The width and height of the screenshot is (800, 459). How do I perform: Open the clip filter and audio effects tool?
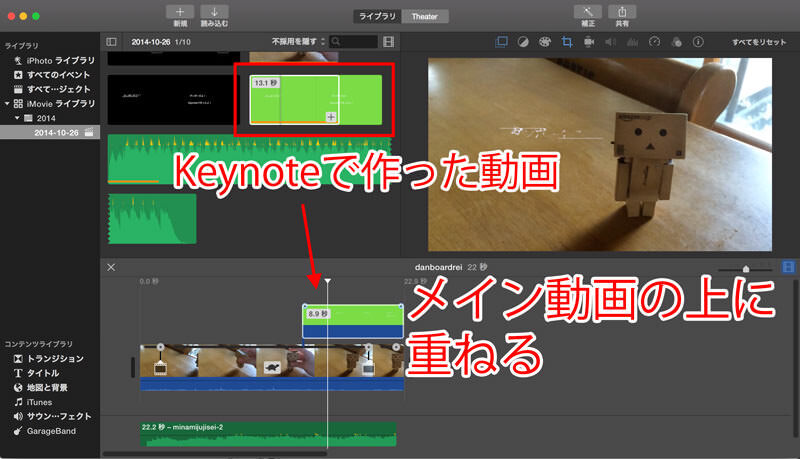(677, 42)
